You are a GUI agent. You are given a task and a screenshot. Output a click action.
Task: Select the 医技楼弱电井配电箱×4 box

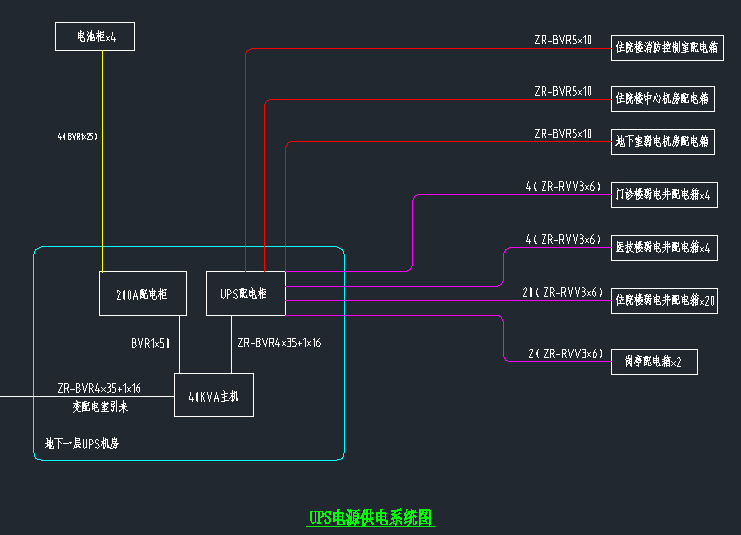click(663, 247)
